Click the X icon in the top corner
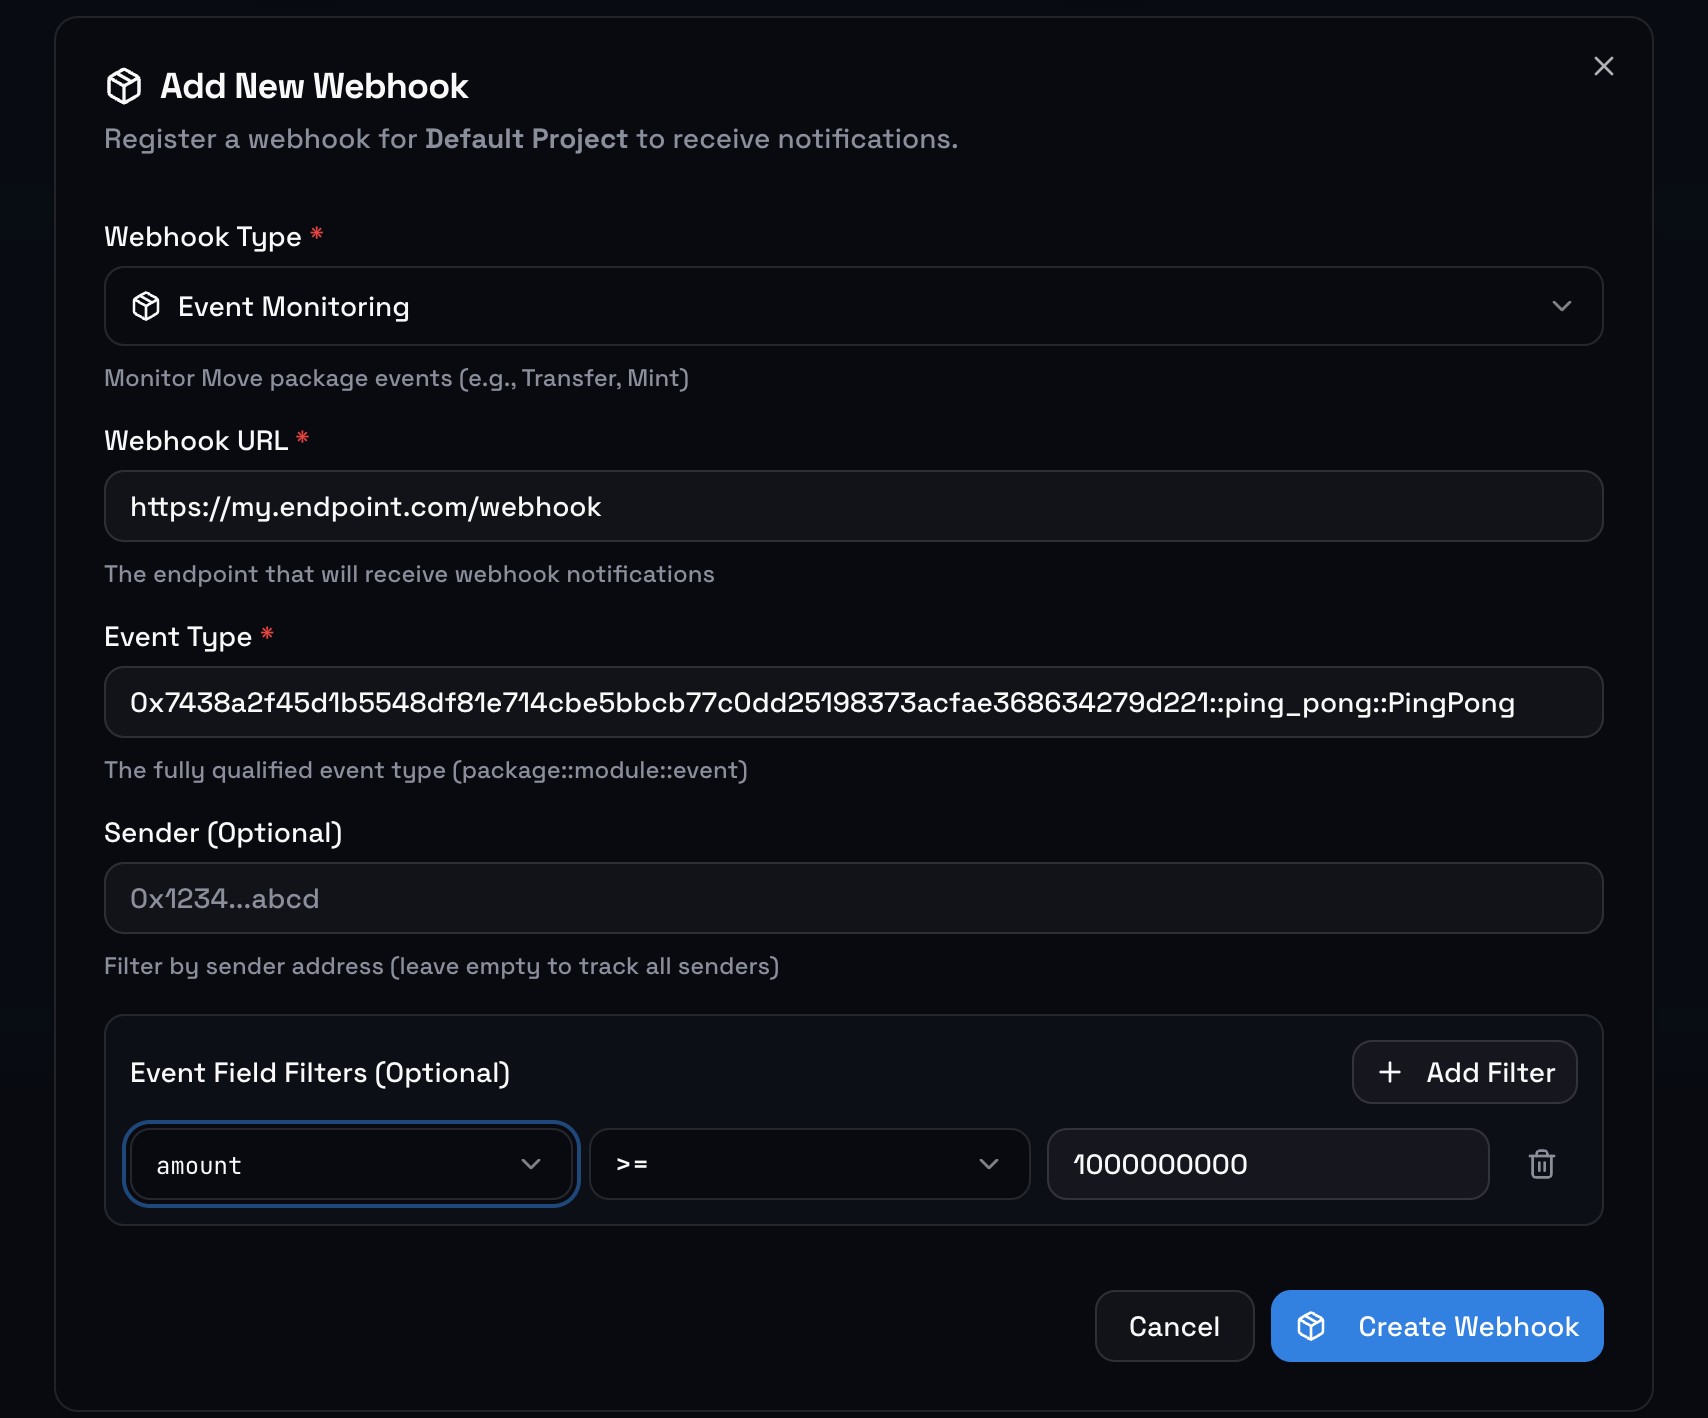 pos(1604,66)
